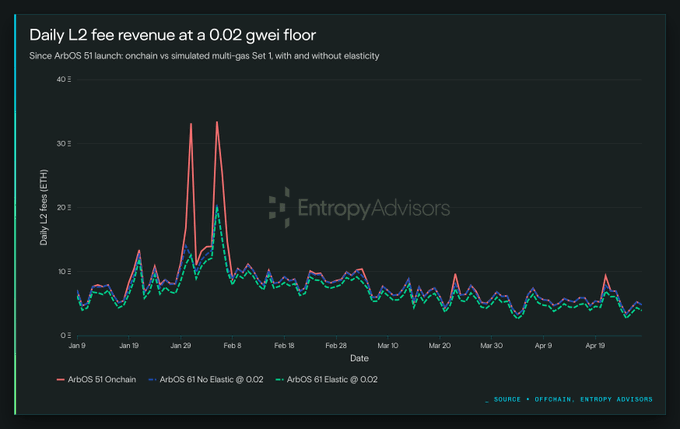Click the 'Apr 19' date tick label
Viewport: 680px width, 429px height.
pos(595,346)
